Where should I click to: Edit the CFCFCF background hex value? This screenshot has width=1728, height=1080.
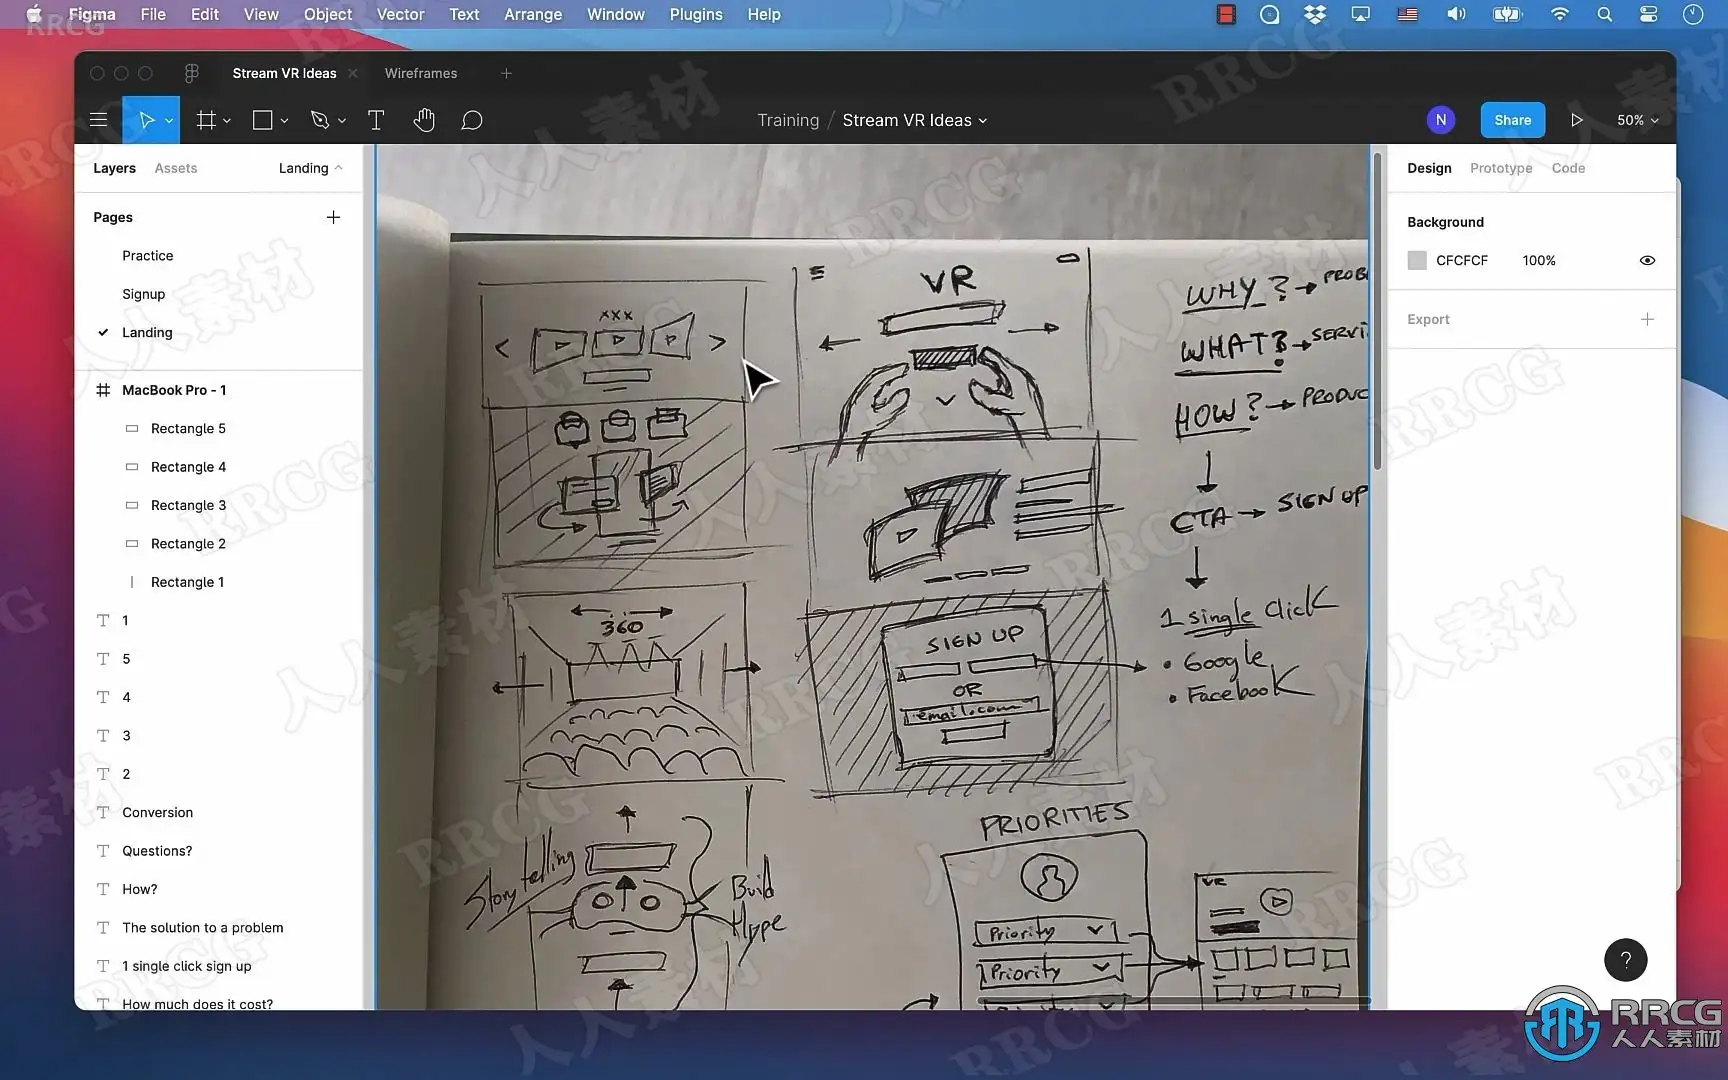coord(1462,260)
